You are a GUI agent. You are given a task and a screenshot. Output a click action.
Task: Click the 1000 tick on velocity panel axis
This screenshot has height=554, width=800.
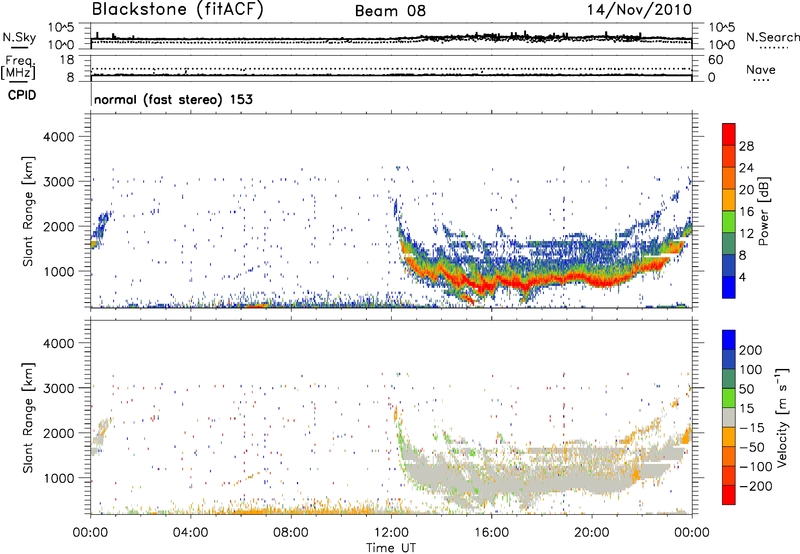click(x=58, y=478)
